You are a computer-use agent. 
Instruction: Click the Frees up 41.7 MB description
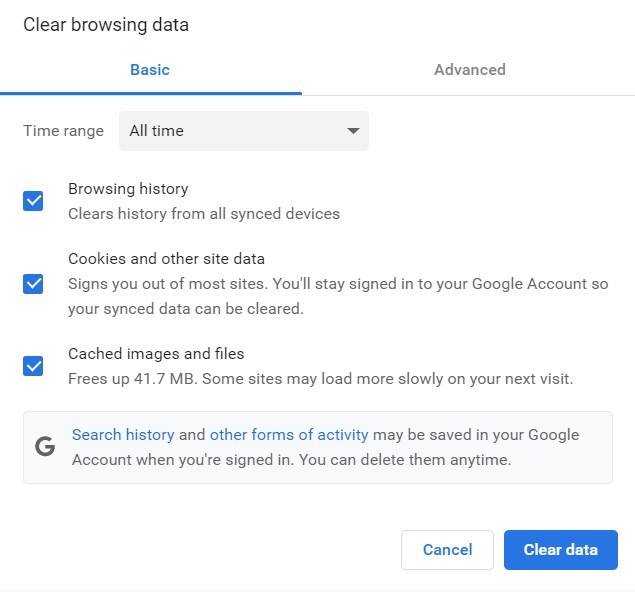coord(321,379)
